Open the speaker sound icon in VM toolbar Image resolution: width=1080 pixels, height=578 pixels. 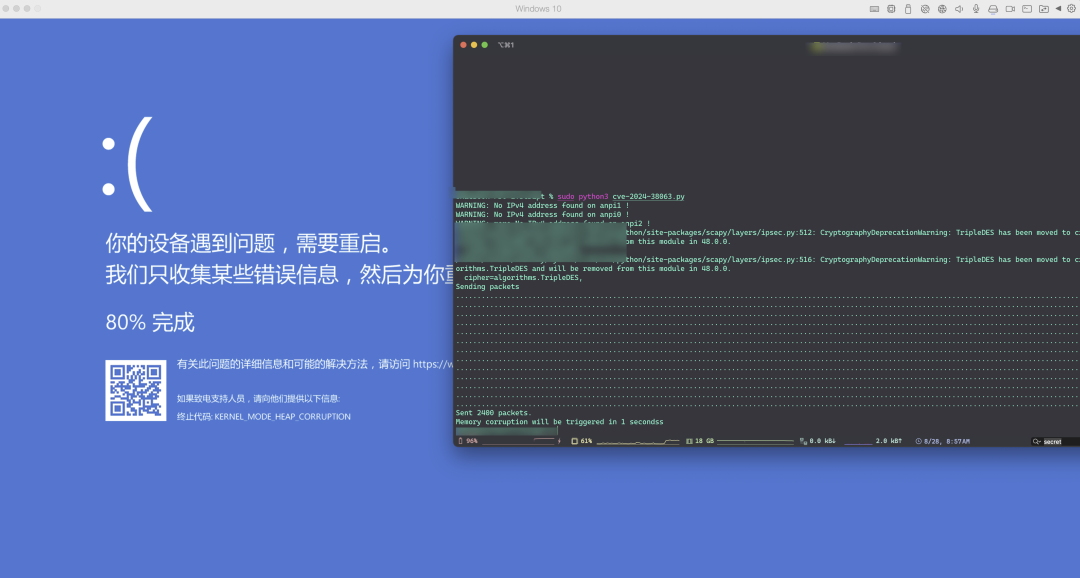[x=959, y=9]
